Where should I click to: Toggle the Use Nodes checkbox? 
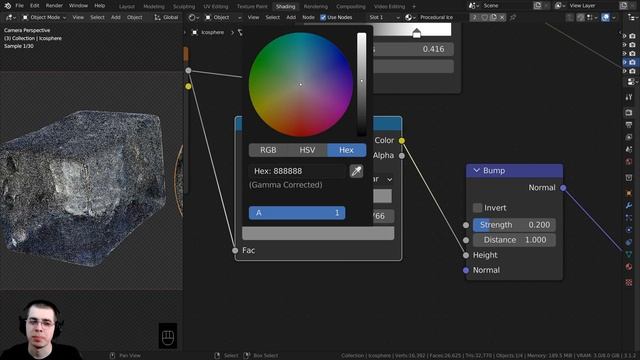click(x=323, y=18)
